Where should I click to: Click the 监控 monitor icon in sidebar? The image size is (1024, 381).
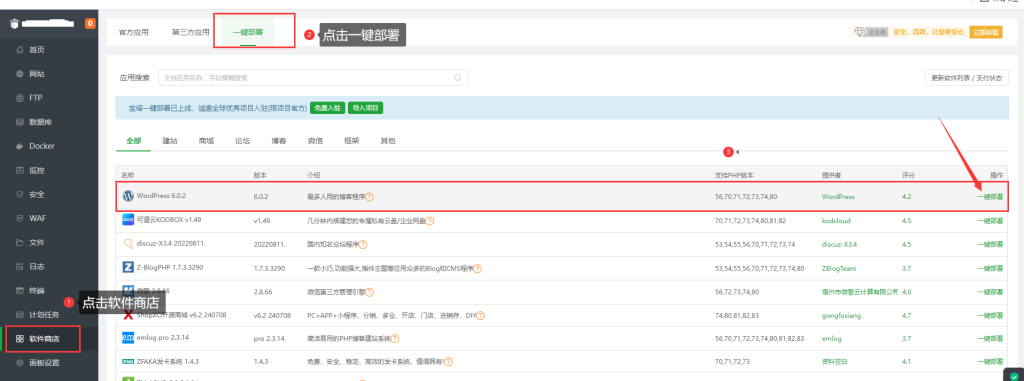coord(20,171)
